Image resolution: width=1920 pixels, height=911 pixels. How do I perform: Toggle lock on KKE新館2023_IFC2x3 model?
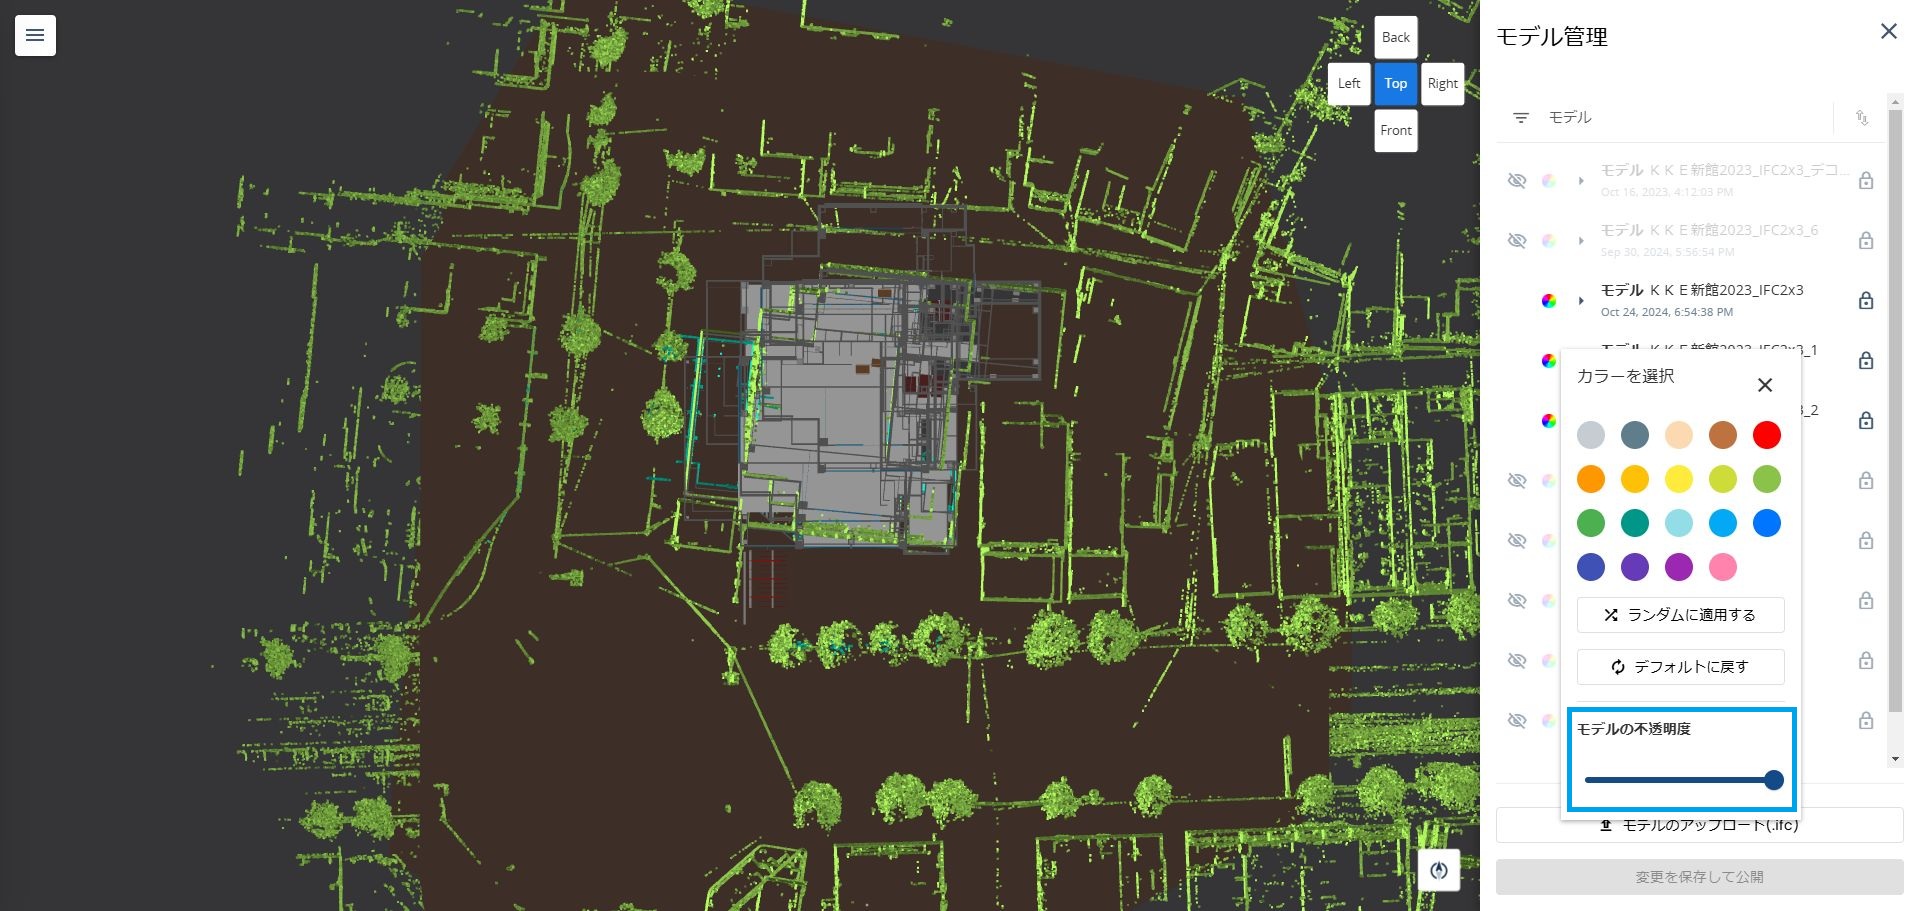point(1866,301)
